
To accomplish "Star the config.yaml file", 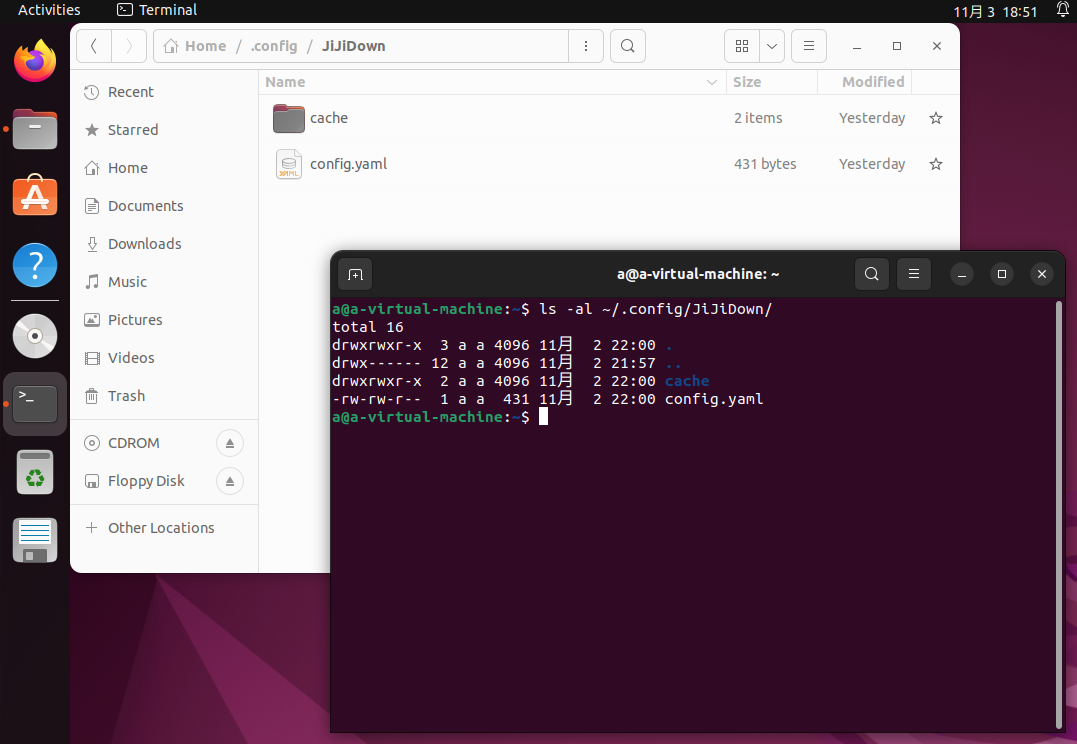I will (936, 164).
